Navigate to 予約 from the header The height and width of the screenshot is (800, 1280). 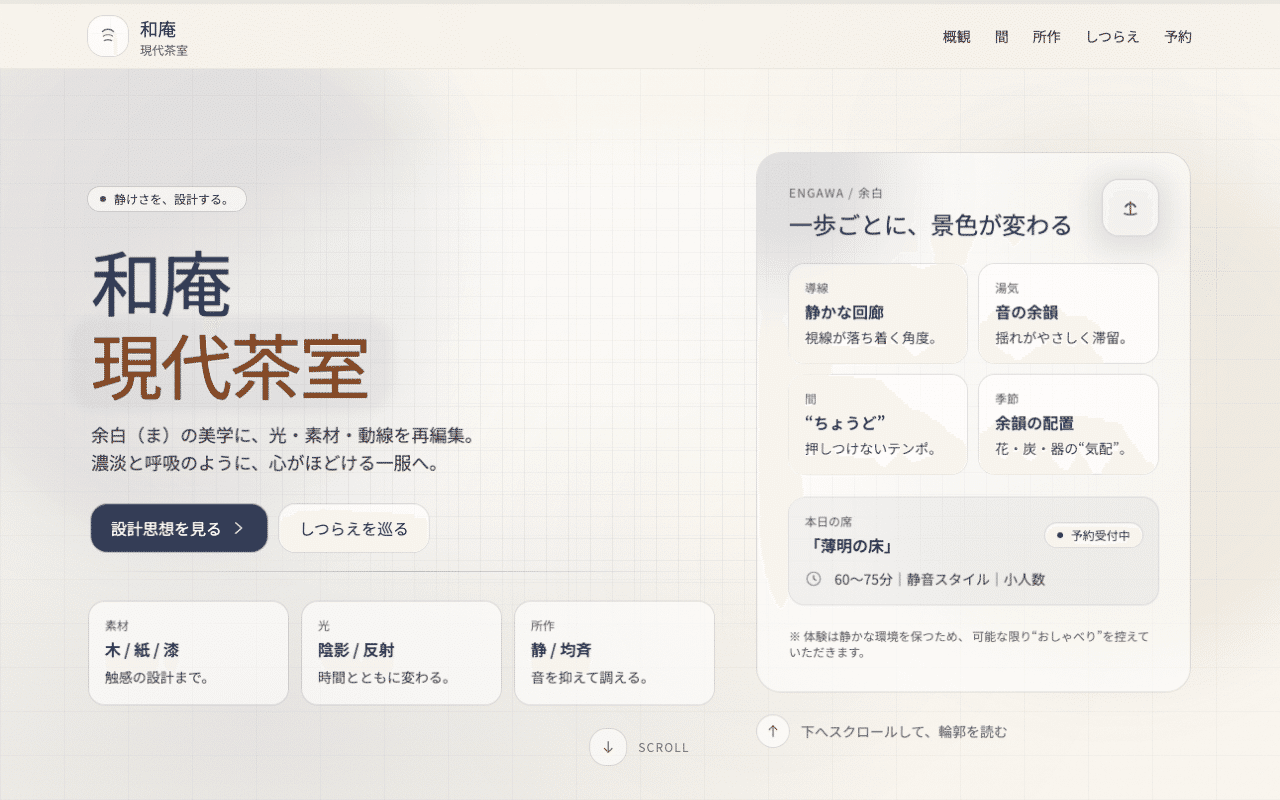pyautogui.click(x=1178, y=37)
